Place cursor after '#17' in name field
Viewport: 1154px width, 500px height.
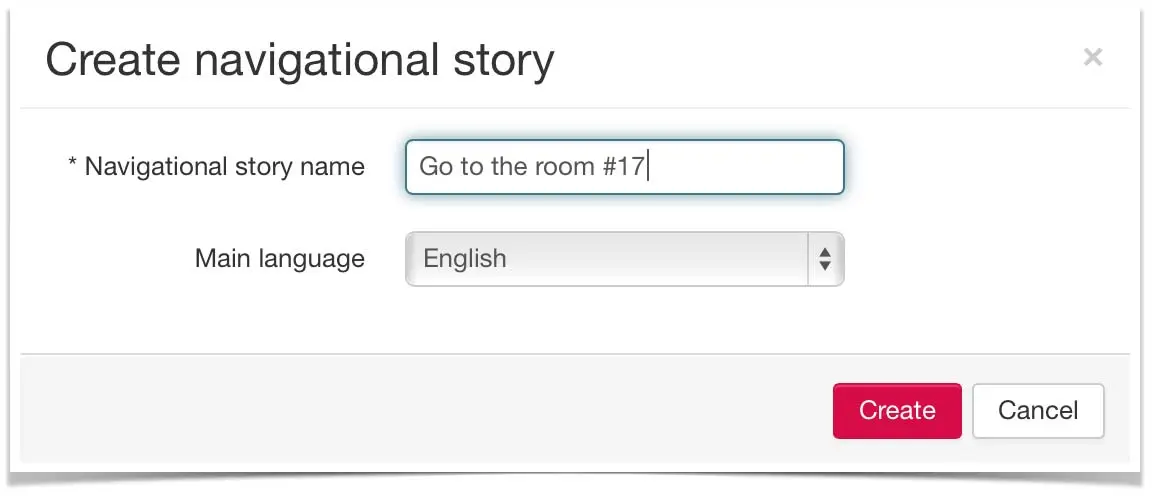coord(648,166)
